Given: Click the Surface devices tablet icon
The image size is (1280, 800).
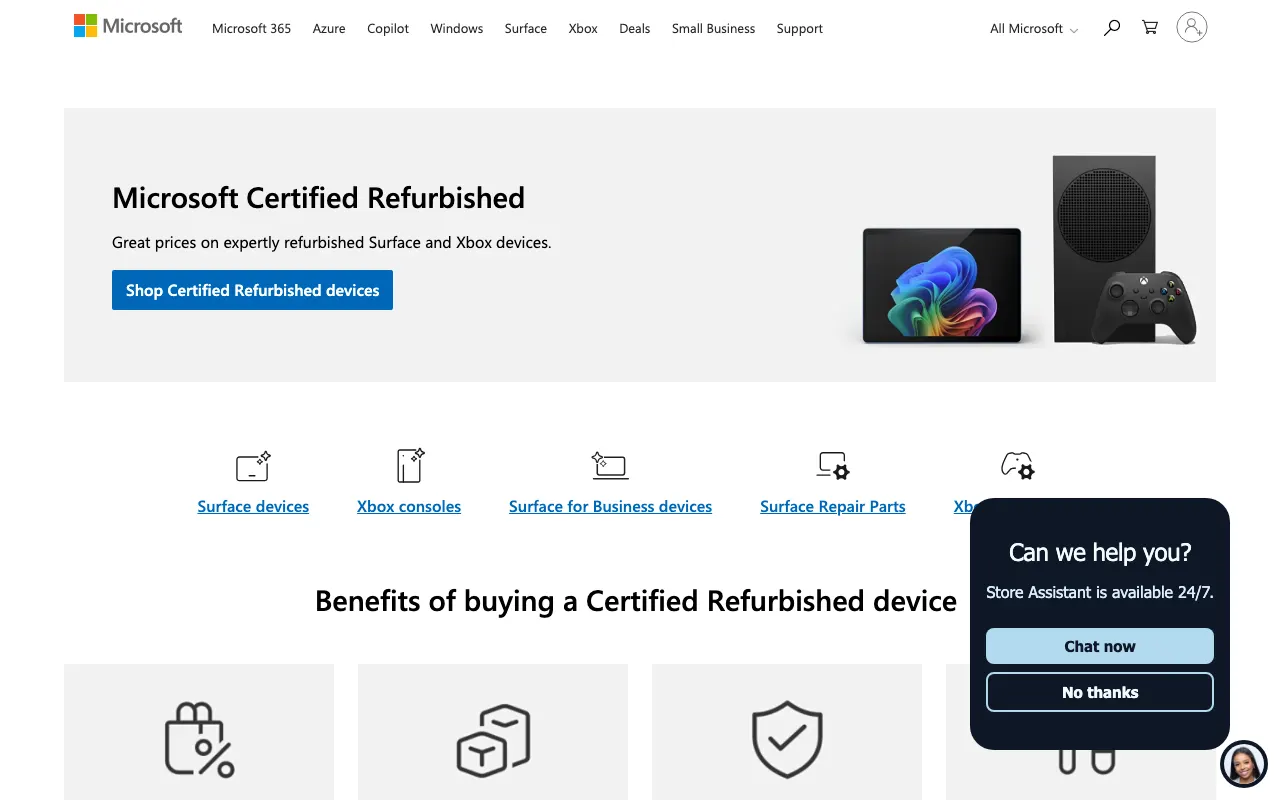Looking at the screenshot, I should (253, 466).
